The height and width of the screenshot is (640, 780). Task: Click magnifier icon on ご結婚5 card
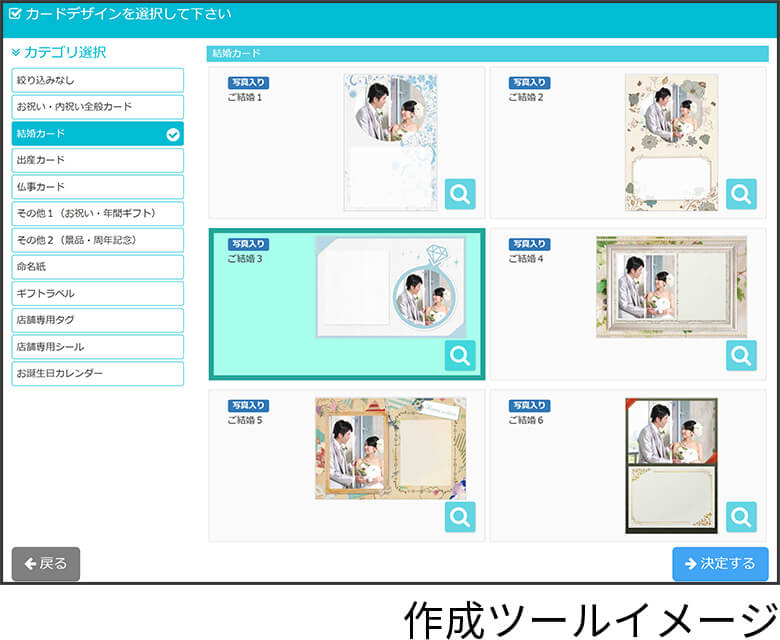[x=460, y=516]
